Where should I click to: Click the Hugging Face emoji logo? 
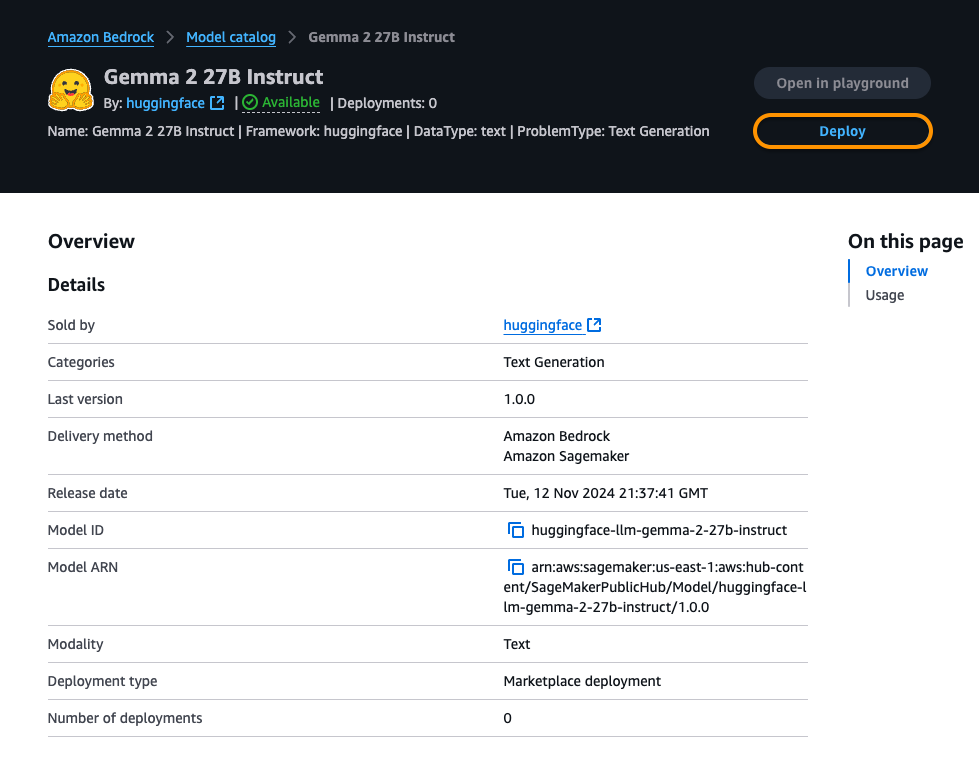click(71, 90)
